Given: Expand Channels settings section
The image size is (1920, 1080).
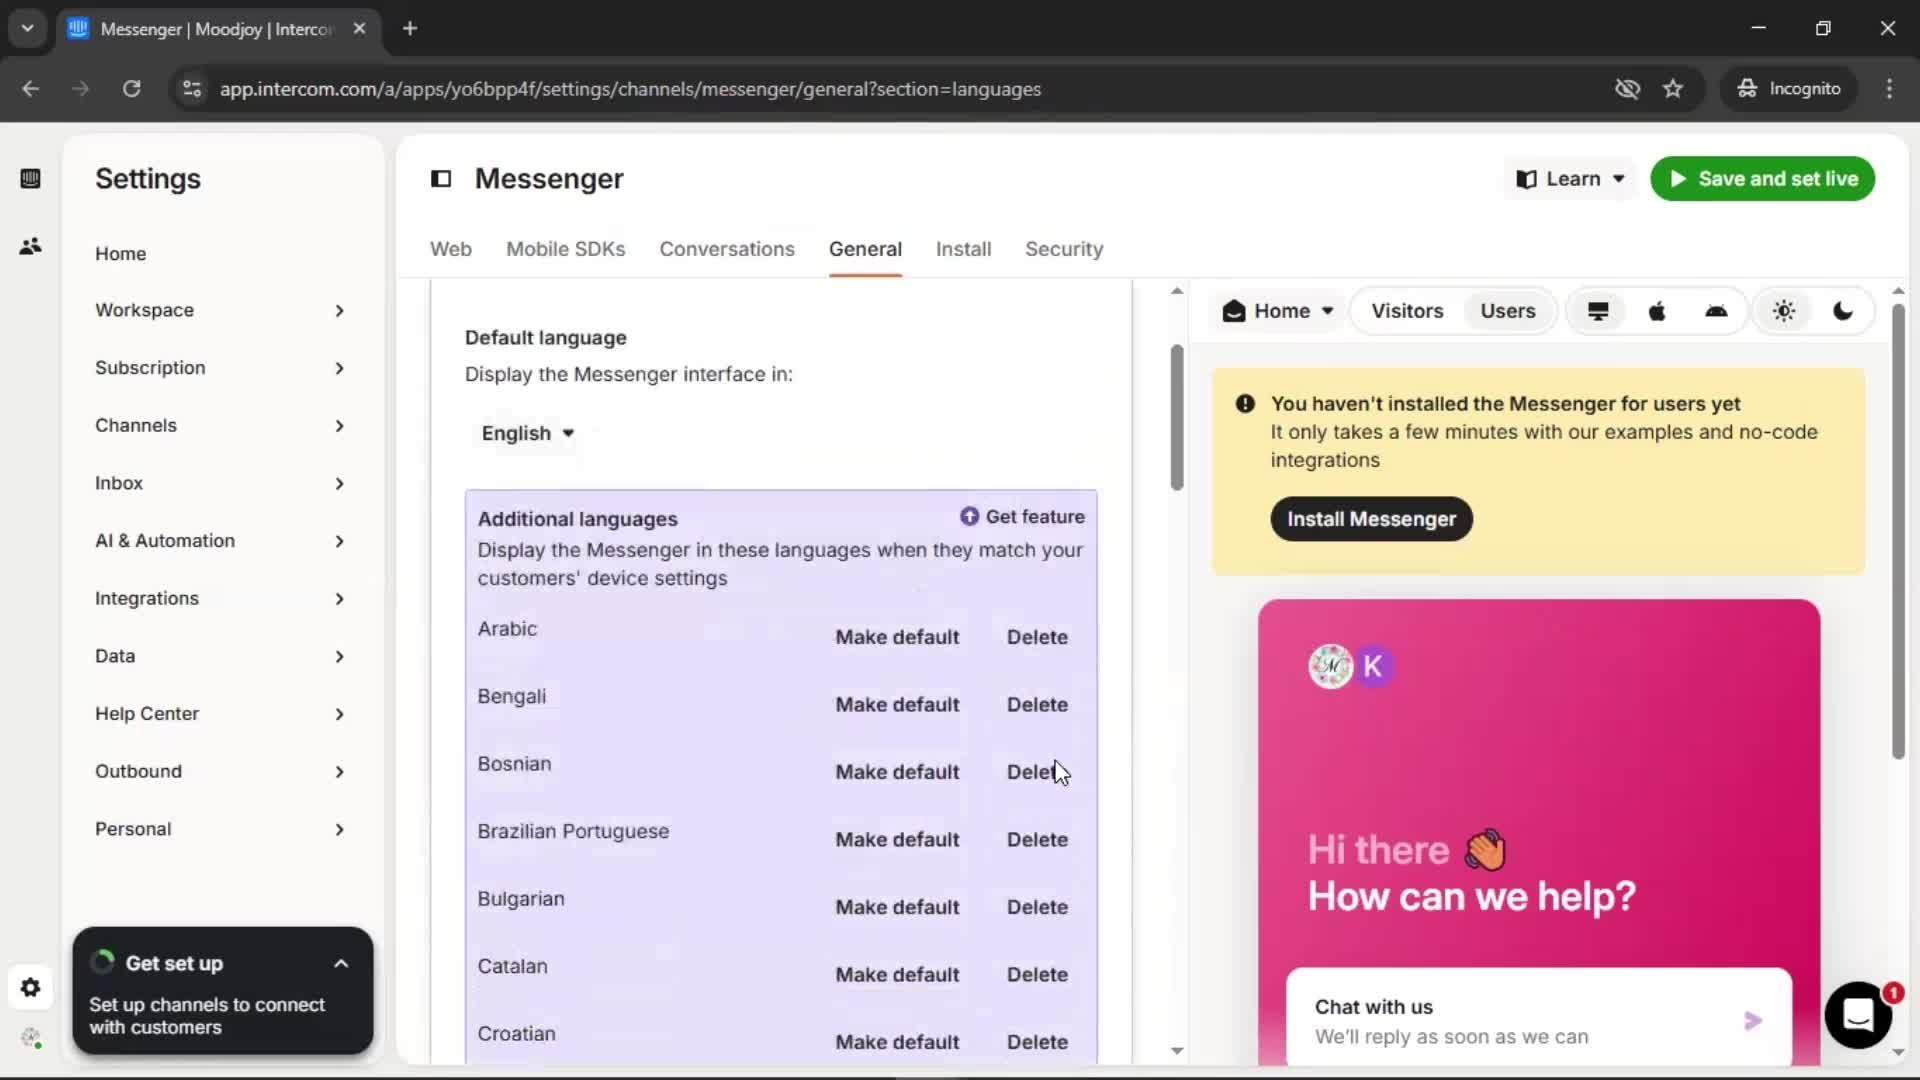Looking at the screenshot, I should click(x=221, y=426).
